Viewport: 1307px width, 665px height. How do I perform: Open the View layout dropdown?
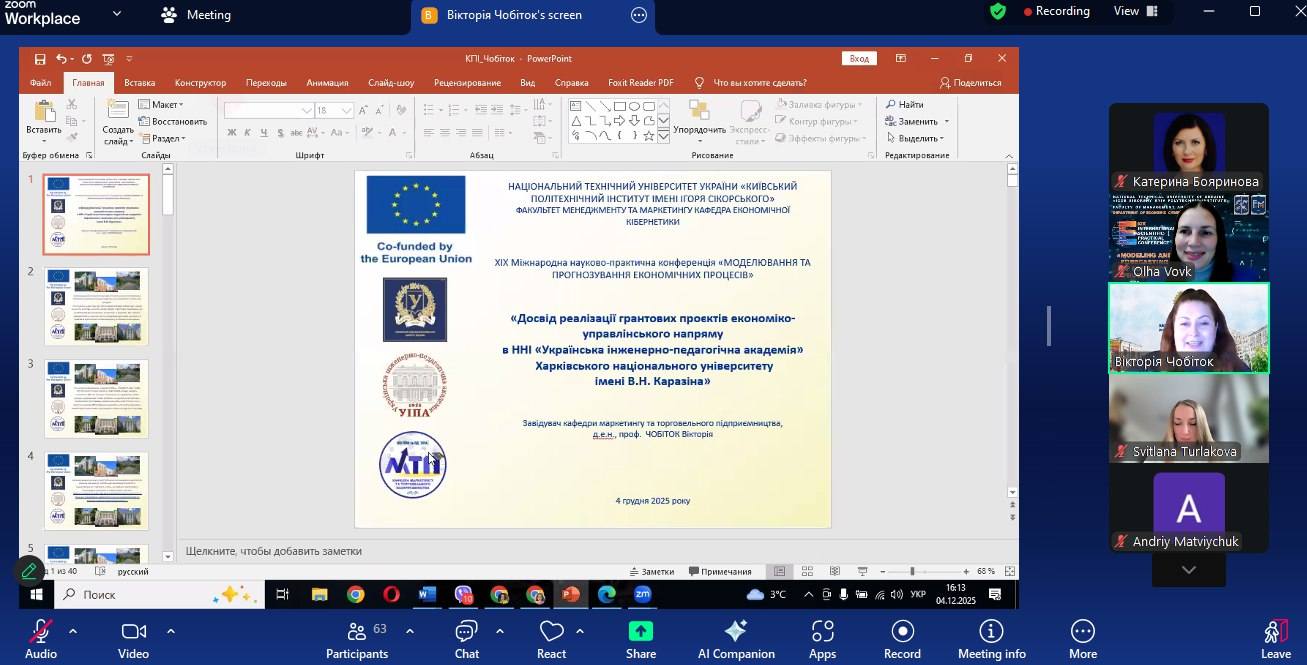1135,11
